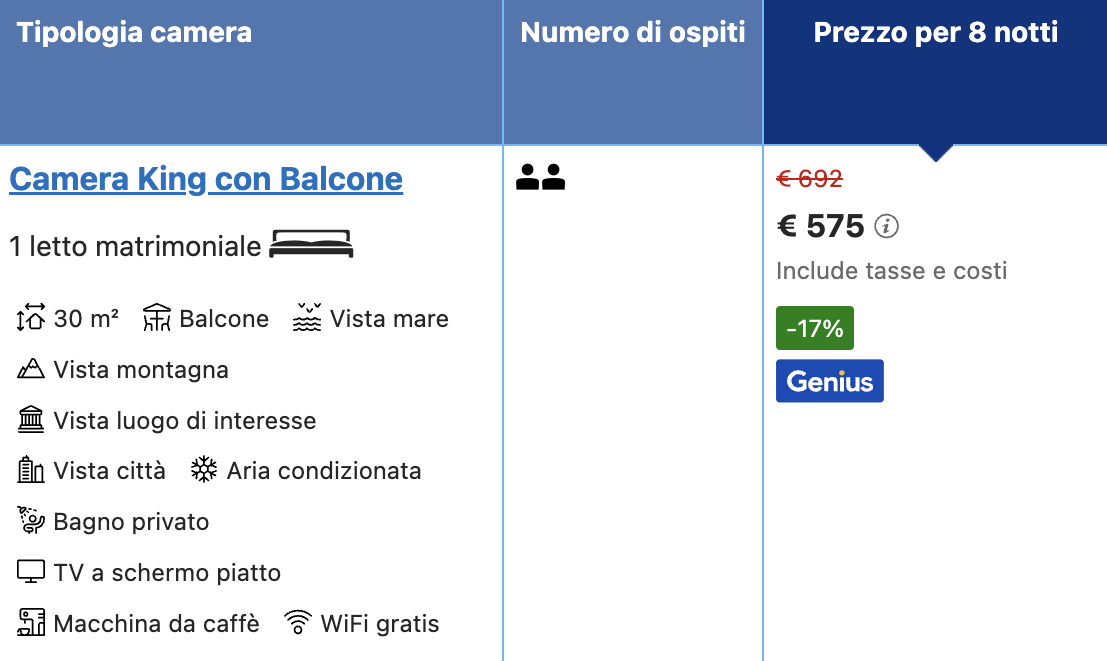Click the Vista montagna mountain icon

click(x=31, y=369)
